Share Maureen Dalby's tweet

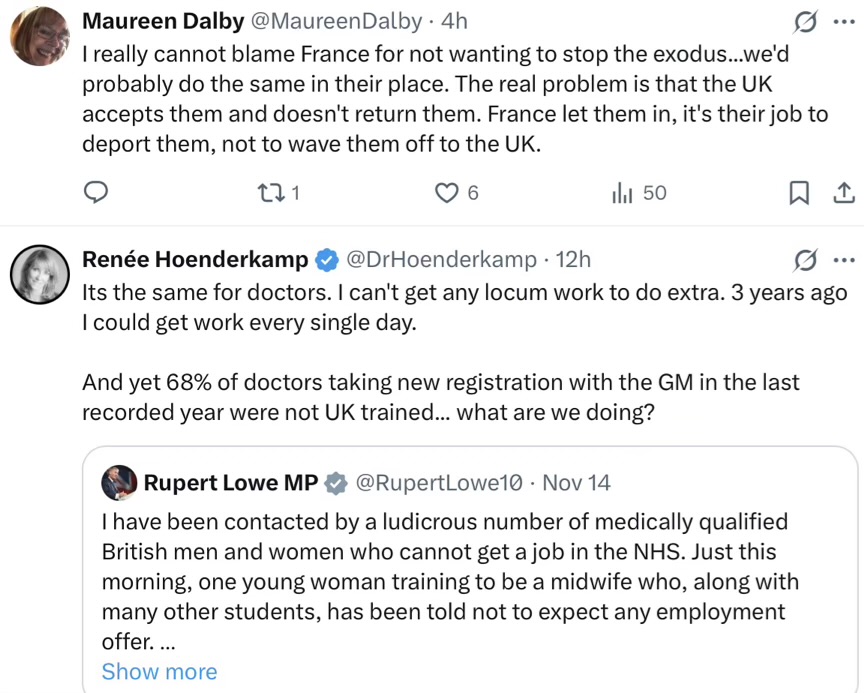(843, 192)
